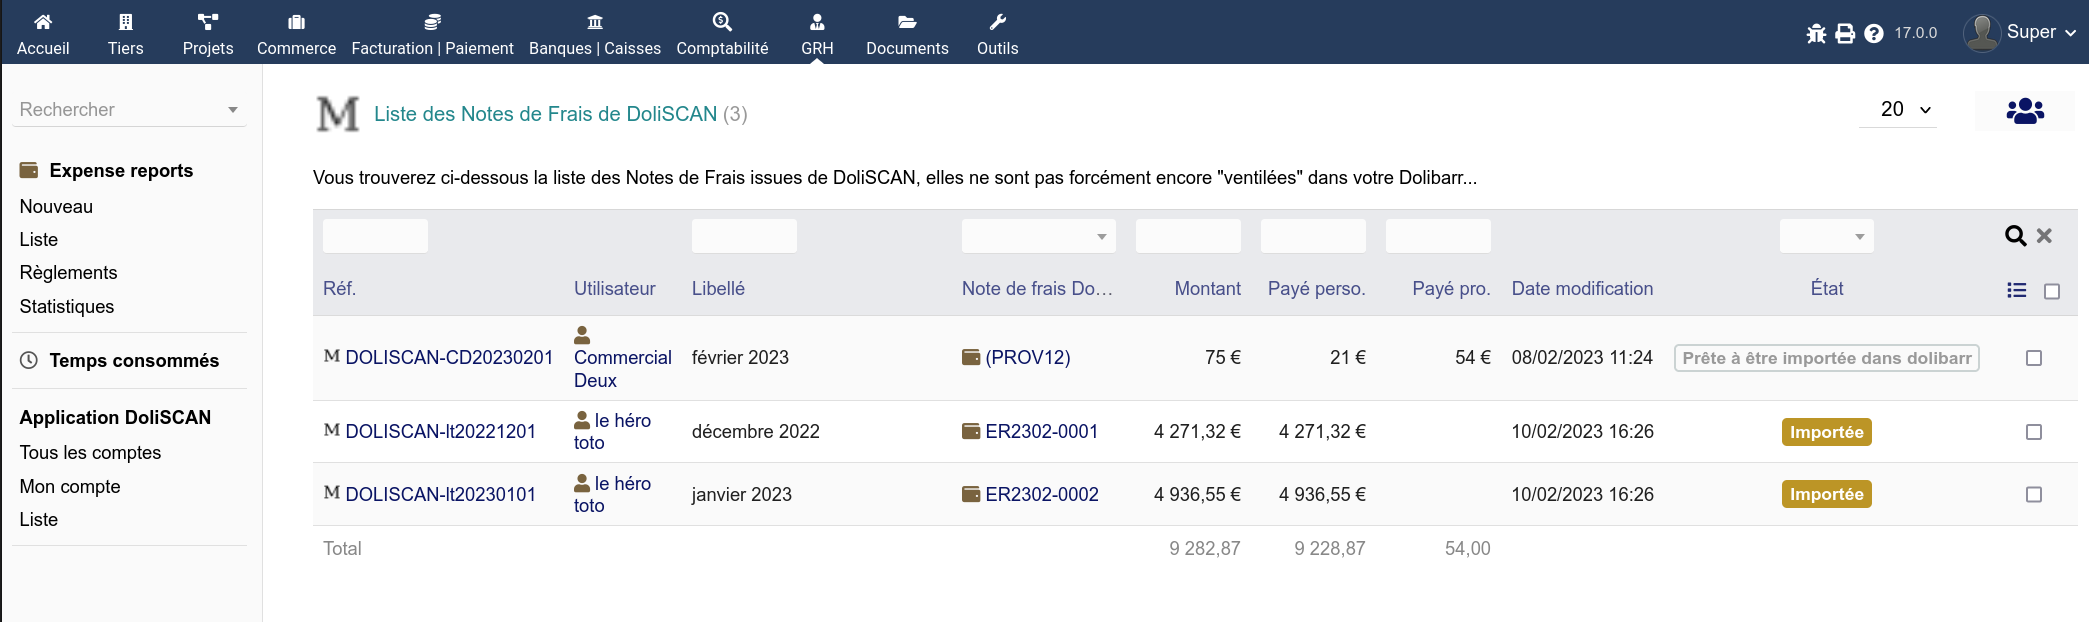
Task: Click the search magnifier icon
Action: coord(2015,236)
